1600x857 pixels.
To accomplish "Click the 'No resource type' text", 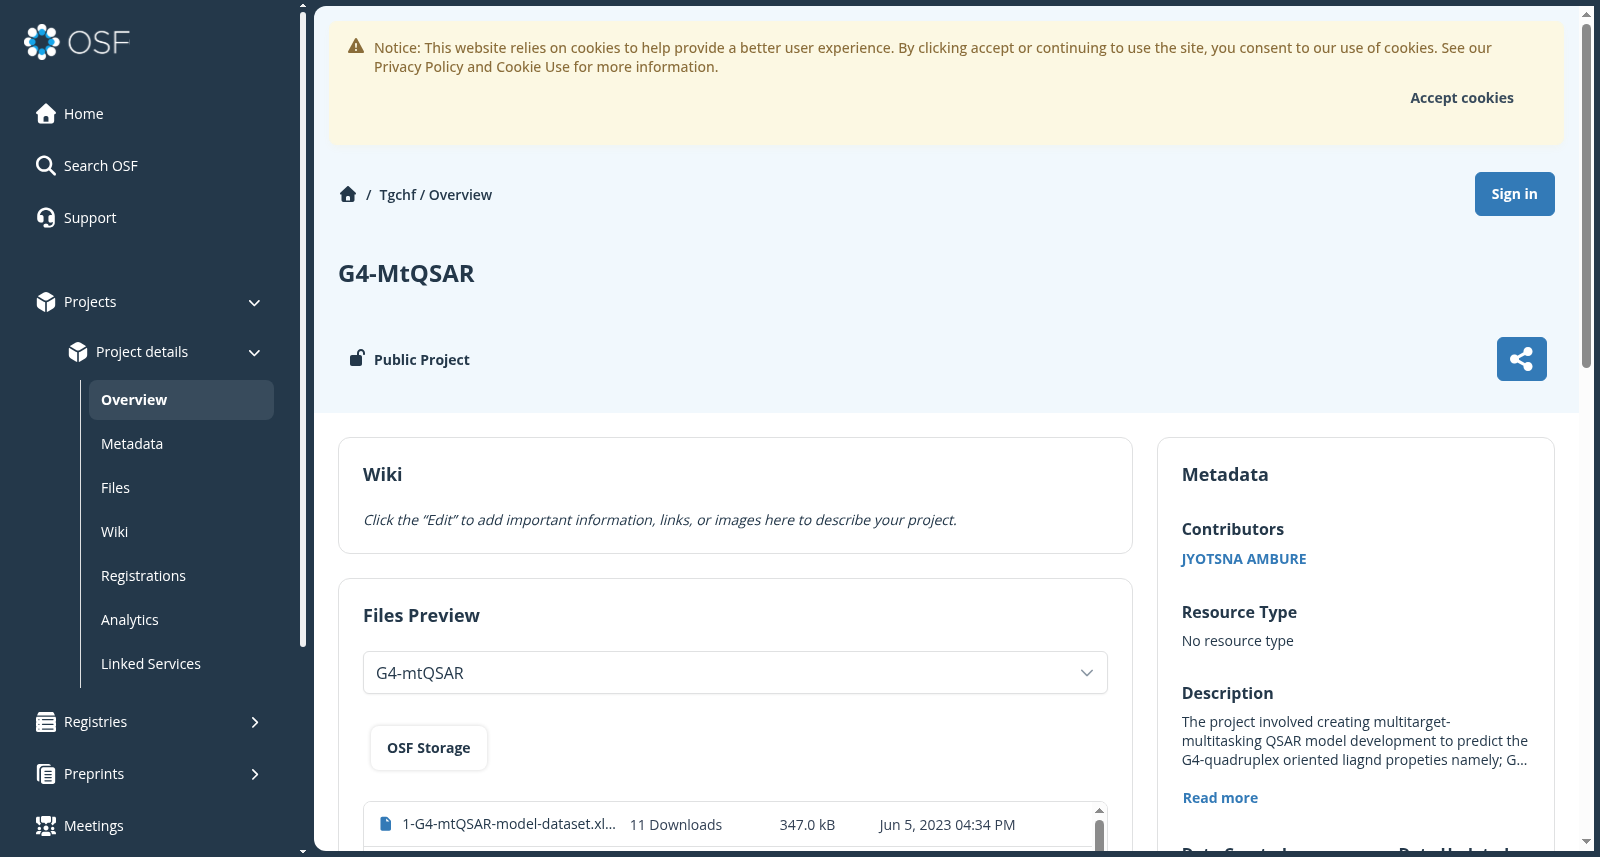I will pyautogui.click(x=1237, y=641).
